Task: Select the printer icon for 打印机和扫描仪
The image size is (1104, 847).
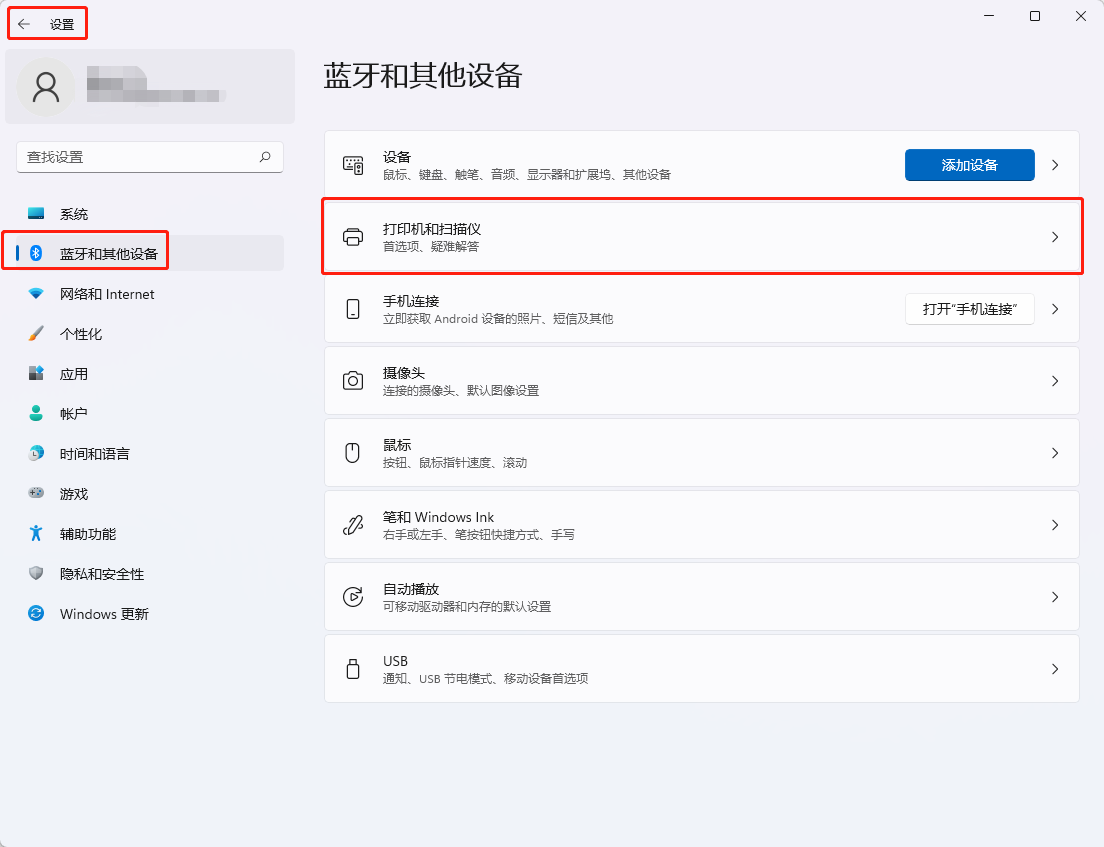Action: click(353, 236)
